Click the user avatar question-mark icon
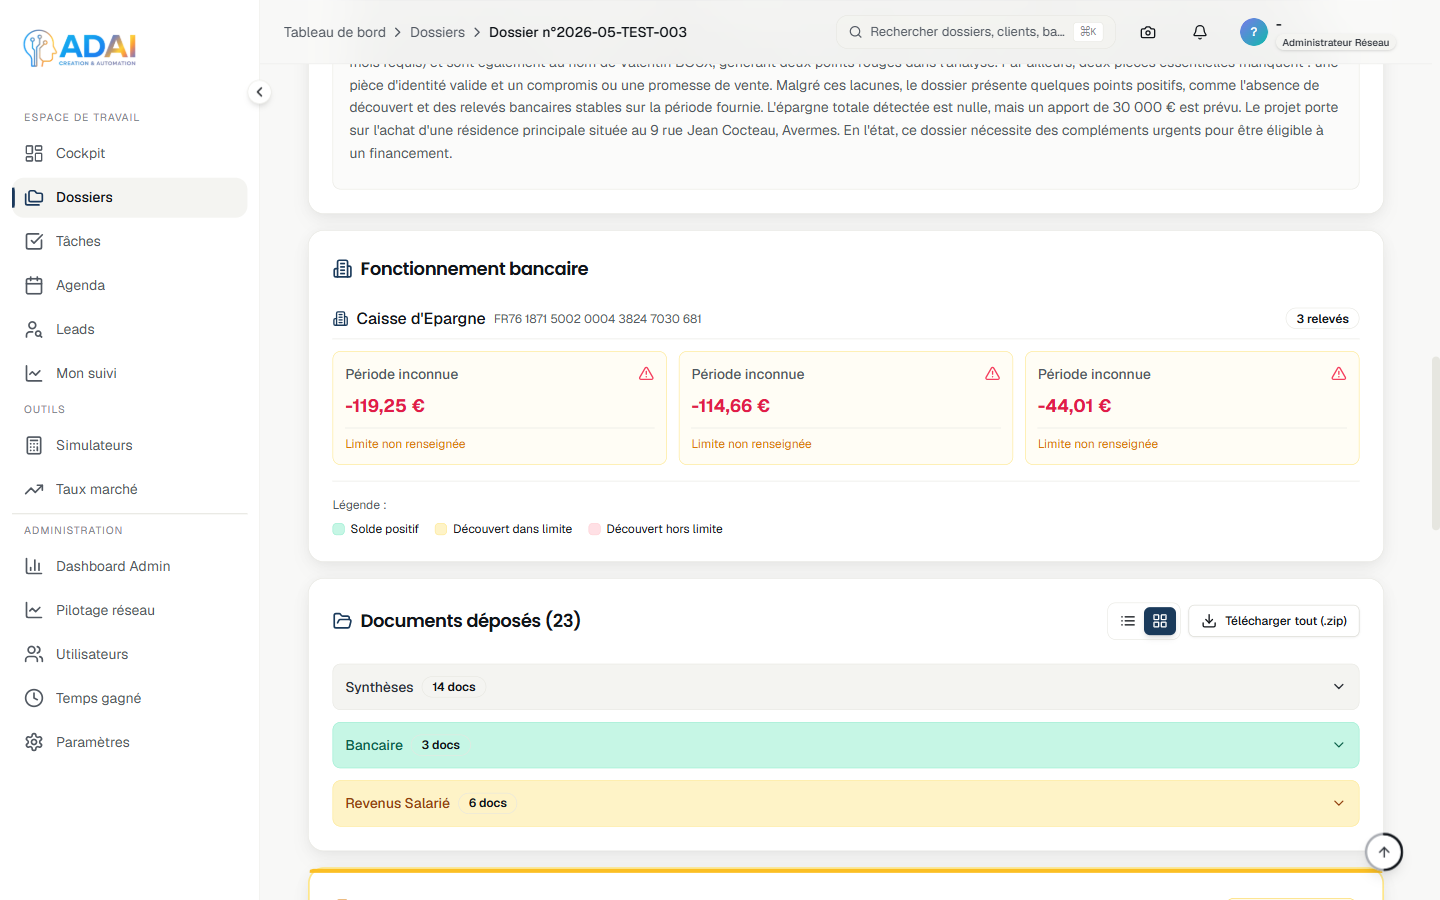Screen dimensions: 1440x900 coord(1254,32)
